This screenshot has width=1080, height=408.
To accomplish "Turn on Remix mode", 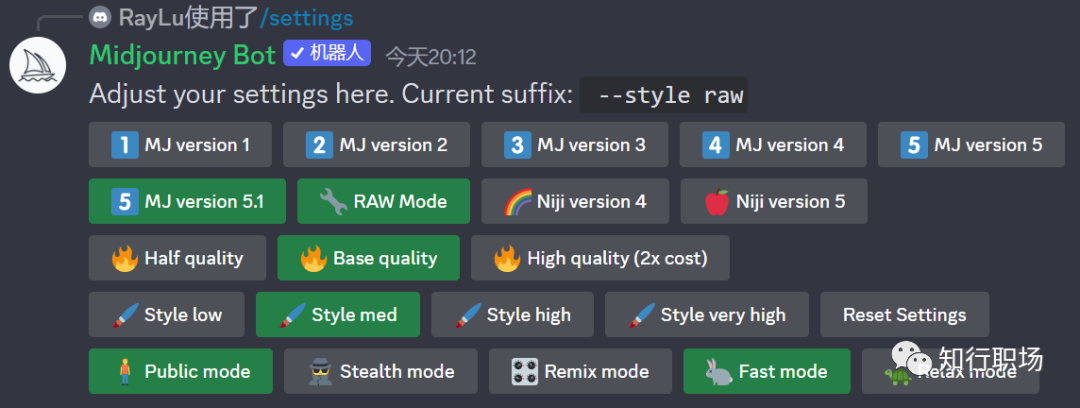I will [580, 371].
